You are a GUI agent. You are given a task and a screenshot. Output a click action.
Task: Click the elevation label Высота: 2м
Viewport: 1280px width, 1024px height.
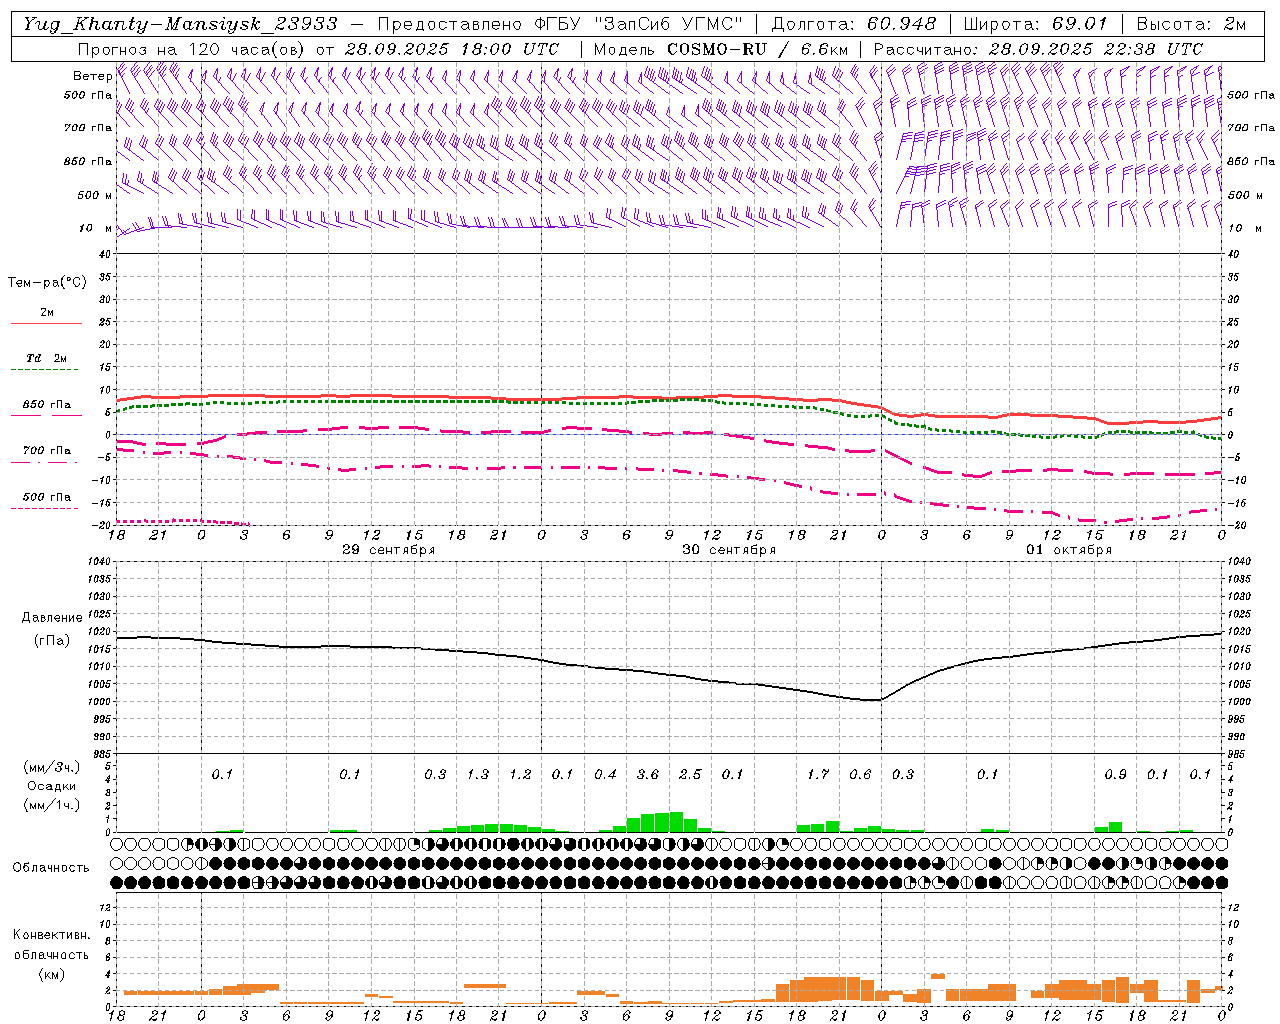1191,23
